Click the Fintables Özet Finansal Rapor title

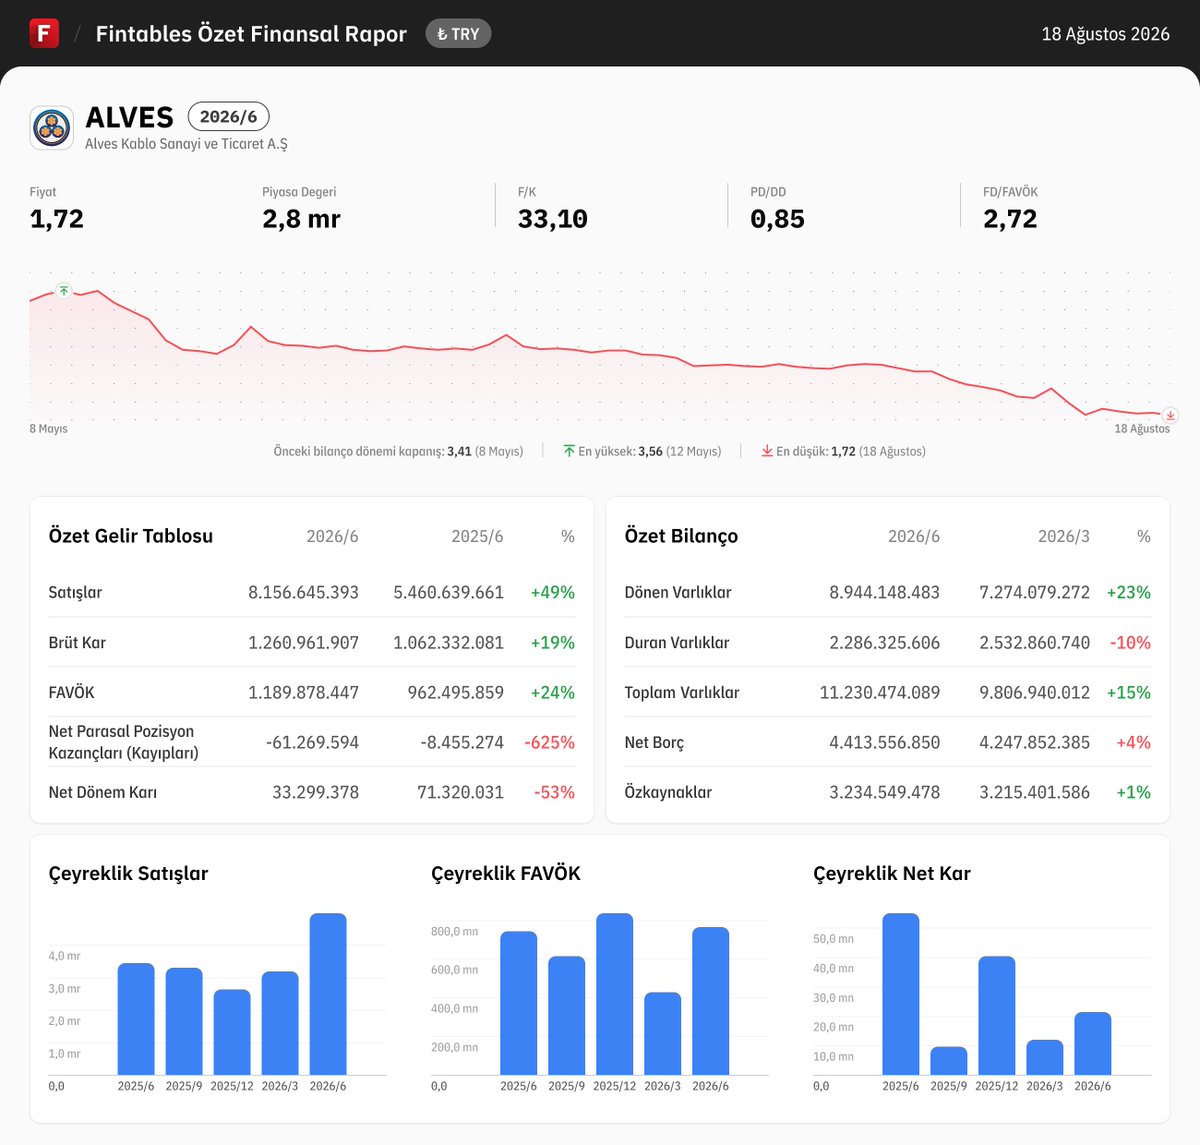point(251,34)
